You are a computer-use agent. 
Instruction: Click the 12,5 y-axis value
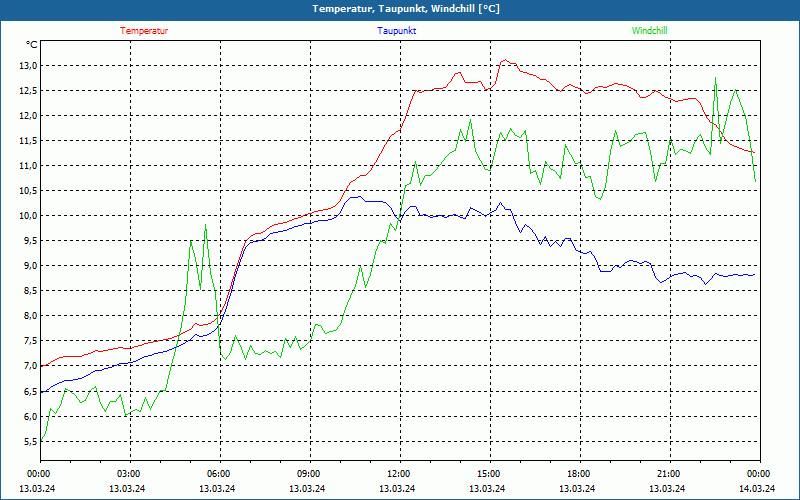(x=29, y=90)
